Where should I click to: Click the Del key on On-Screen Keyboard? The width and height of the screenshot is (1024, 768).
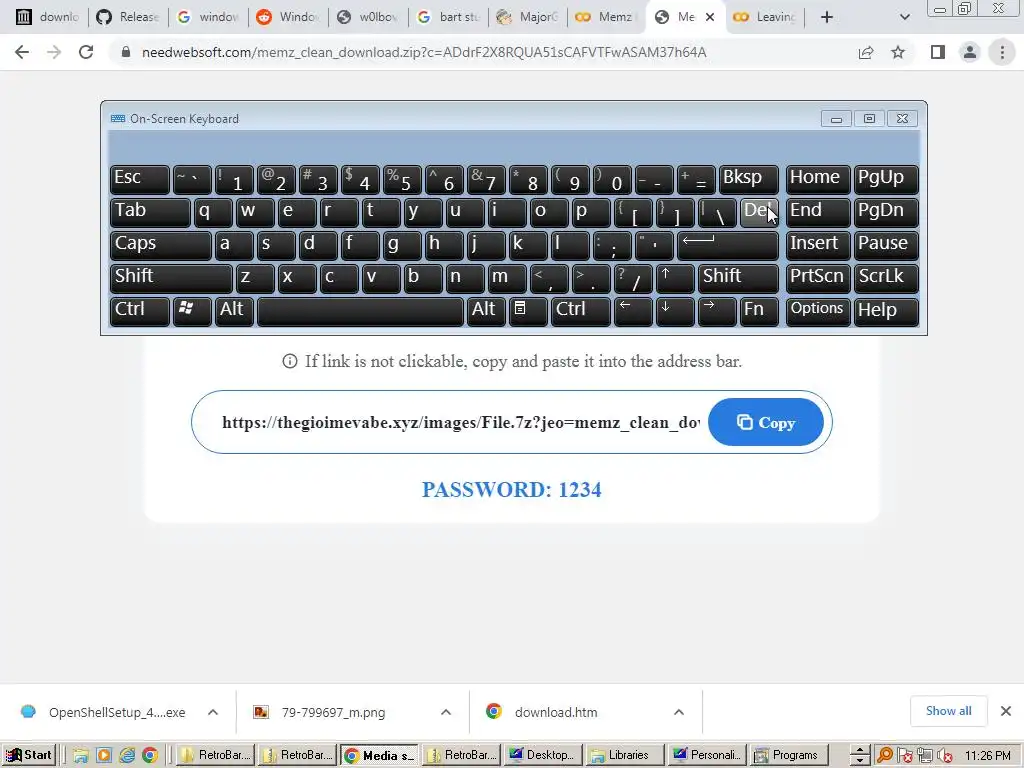click(759, 212)
